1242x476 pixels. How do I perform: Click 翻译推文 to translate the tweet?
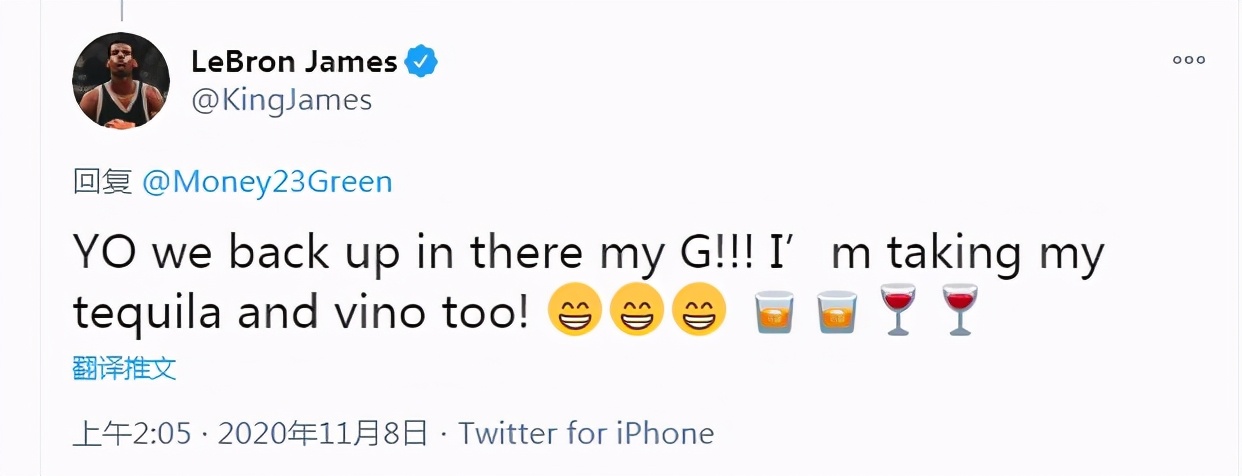pos(125,368)
